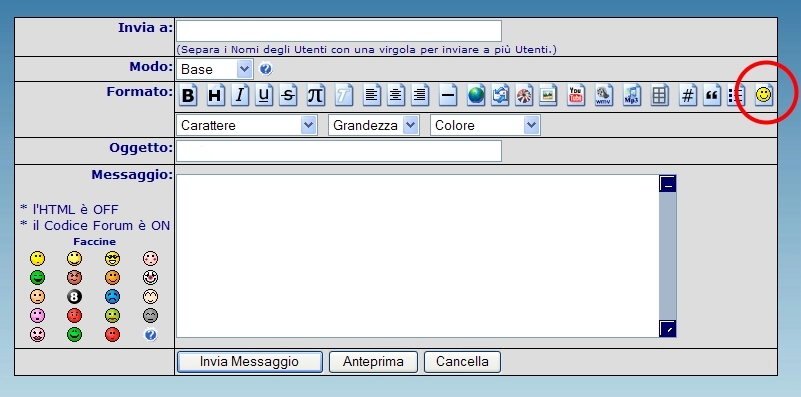Center align the text

395,95
